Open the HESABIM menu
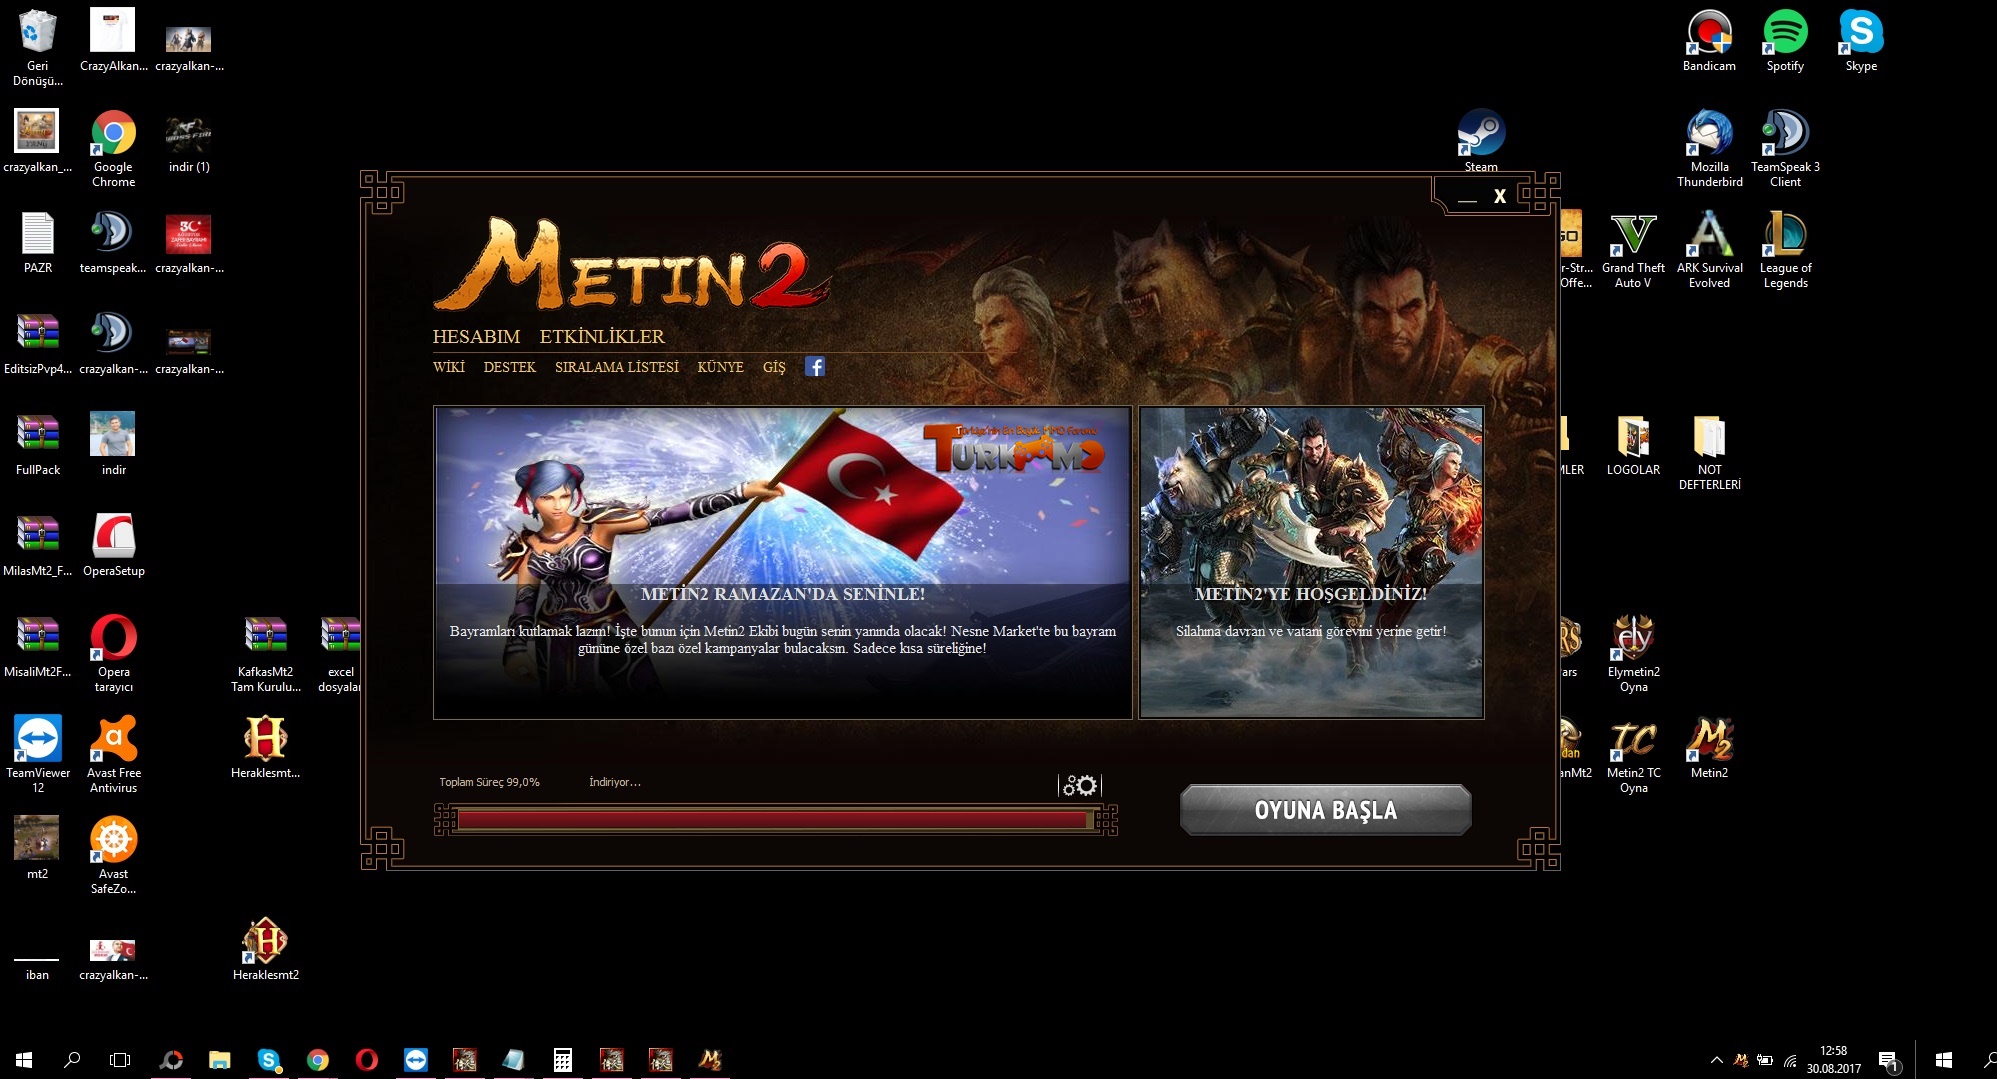The height and width of the screenshot is (1079, 1997). click(476, 337)
